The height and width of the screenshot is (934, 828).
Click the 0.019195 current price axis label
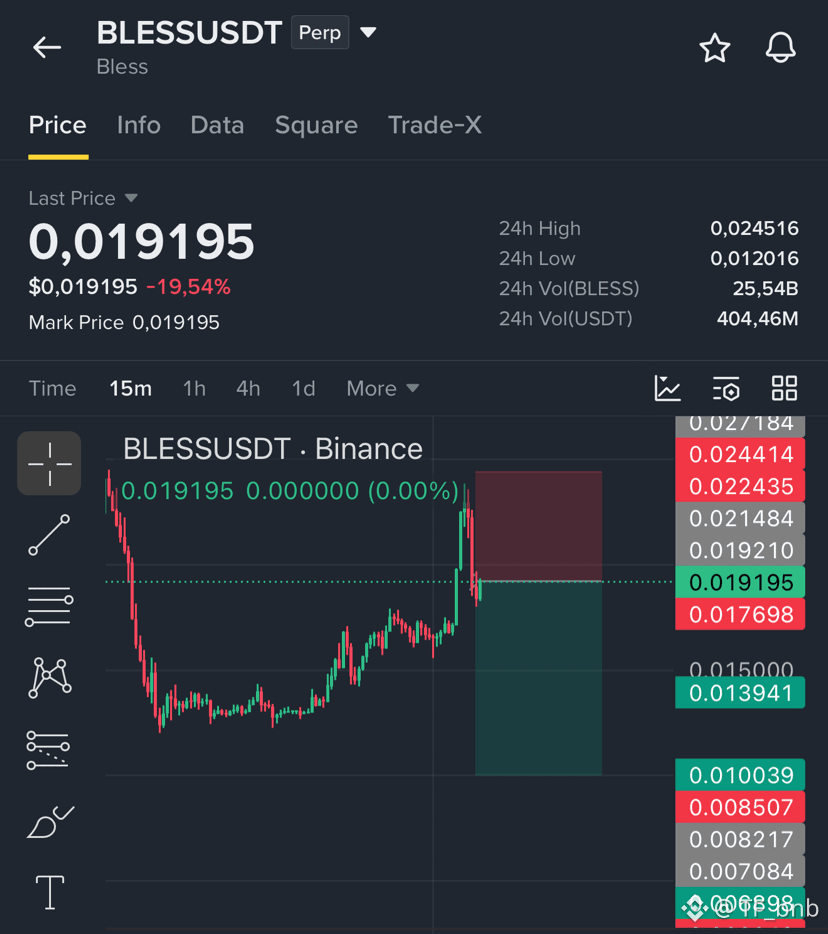click(740, 582)
